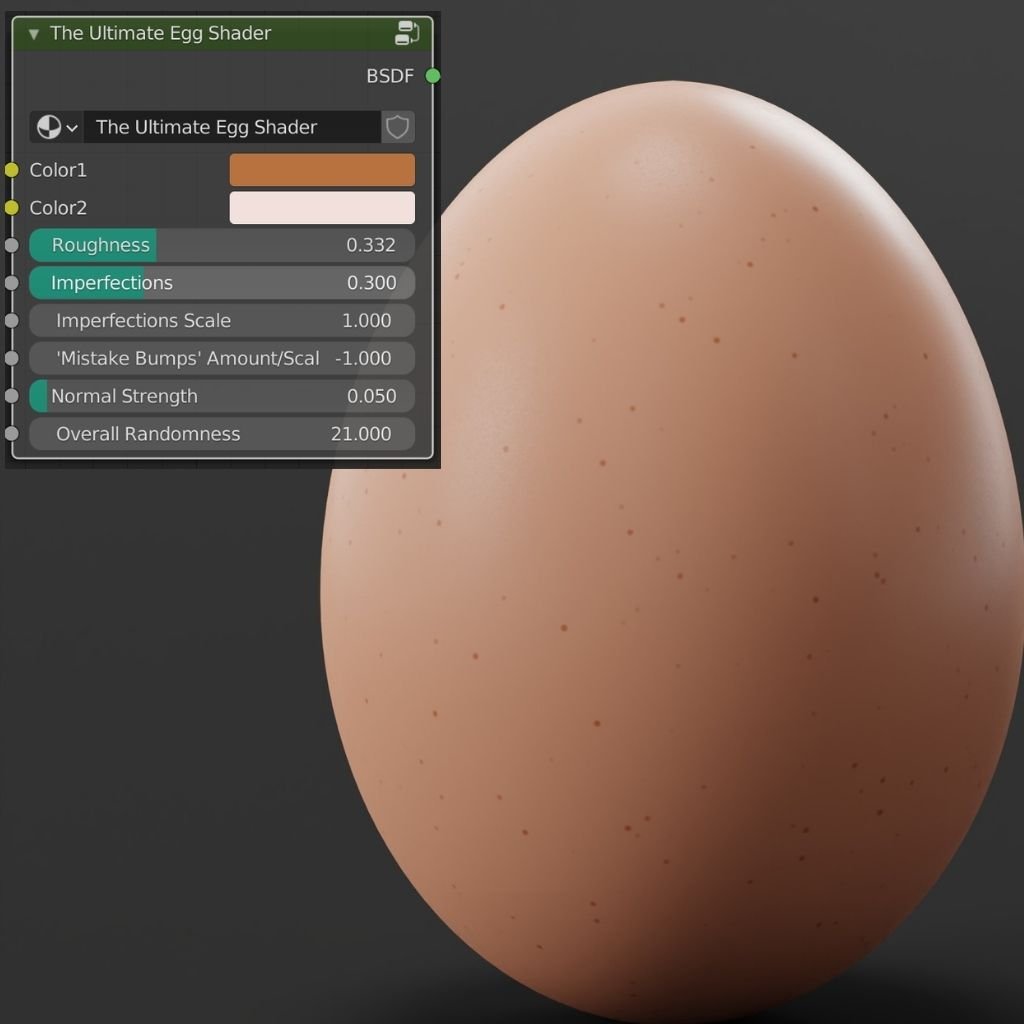1024x1024 pixels.
Task: Click the yellow Color1 input socket
Action: (x=11, y=169)
